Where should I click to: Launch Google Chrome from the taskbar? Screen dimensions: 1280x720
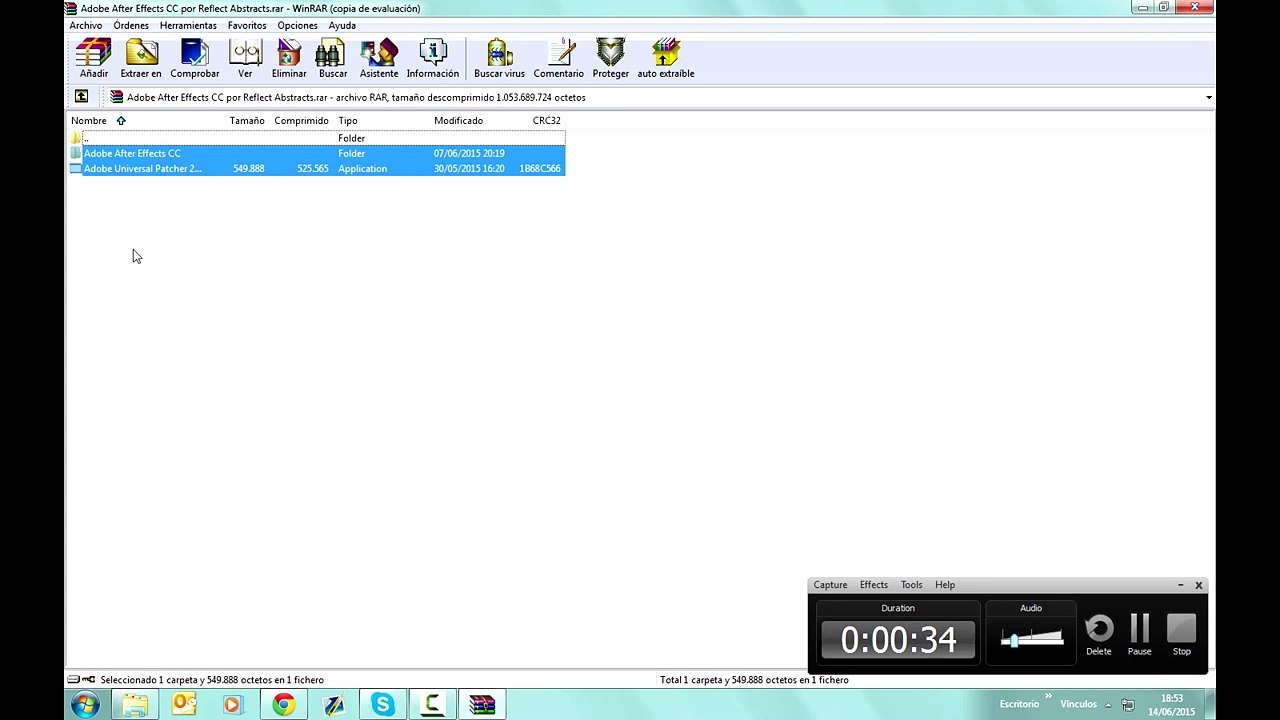283,704
